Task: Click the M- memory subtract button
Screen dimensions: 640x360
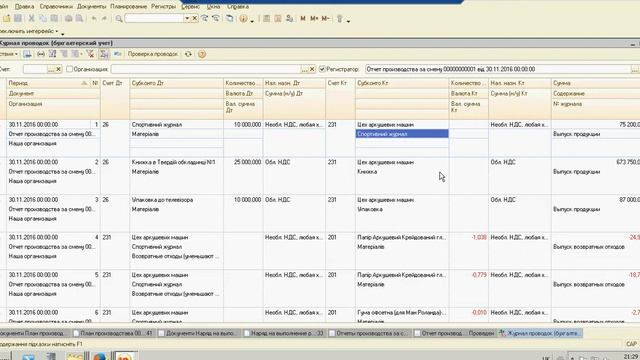Action: [325, 18]
